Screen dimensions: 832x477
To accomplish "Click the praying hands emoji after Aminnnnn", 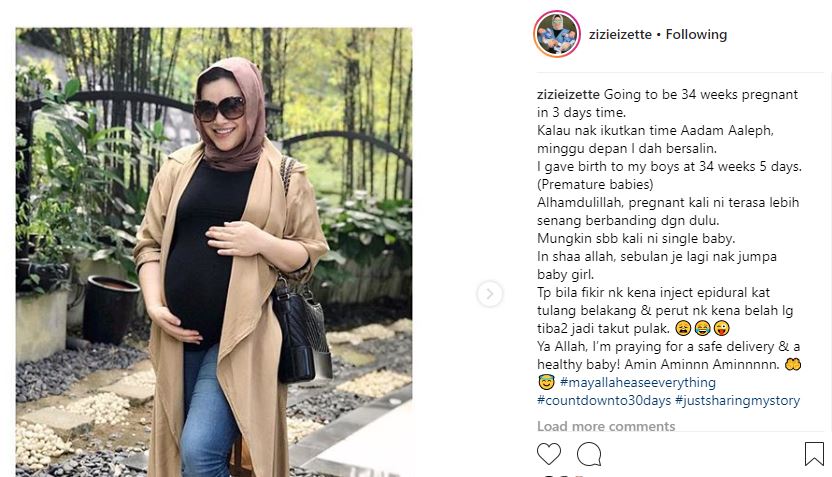I will click(x=793, y=365).
